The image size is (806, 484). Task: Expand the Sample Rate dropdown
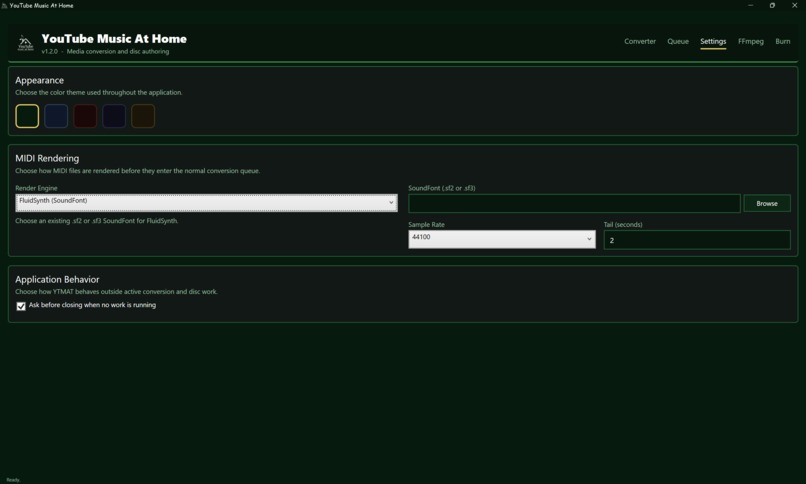tap(502, 239)
